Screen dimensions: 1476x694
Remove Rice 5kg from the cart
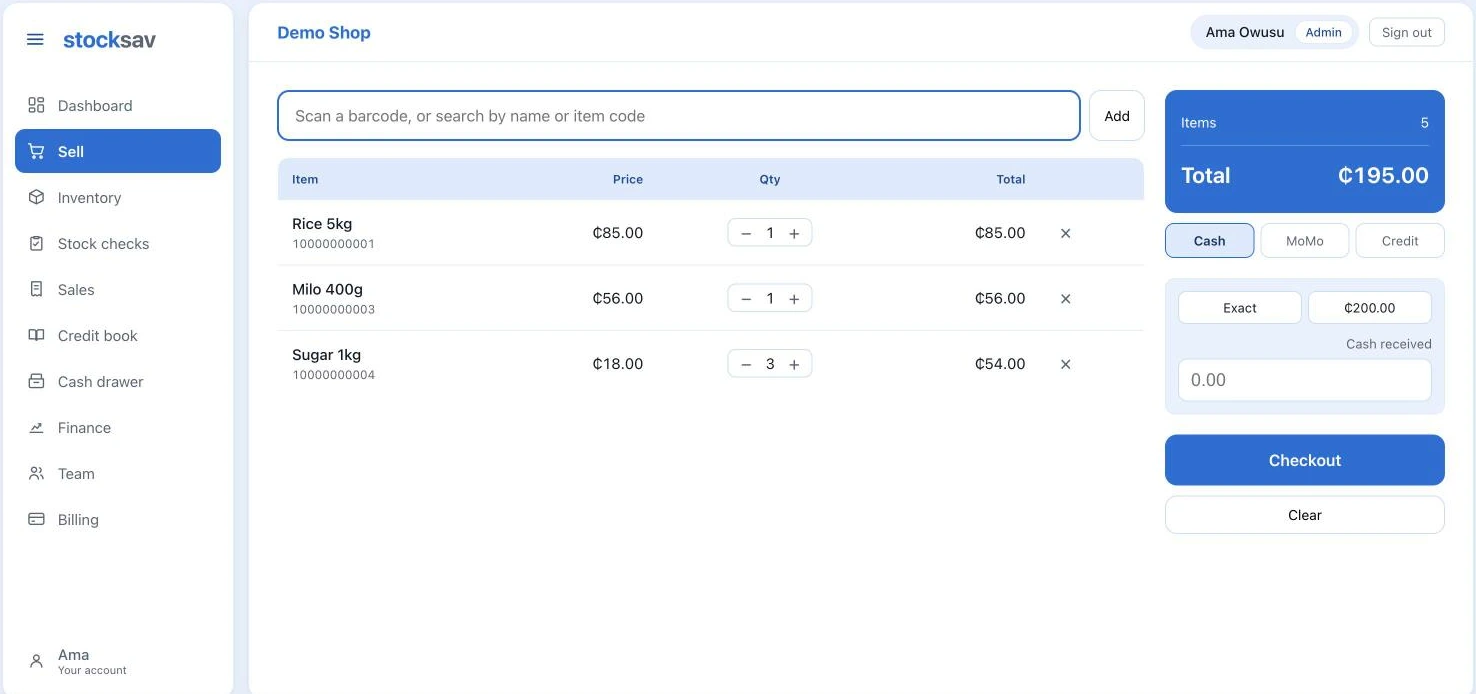(1065, 233)
